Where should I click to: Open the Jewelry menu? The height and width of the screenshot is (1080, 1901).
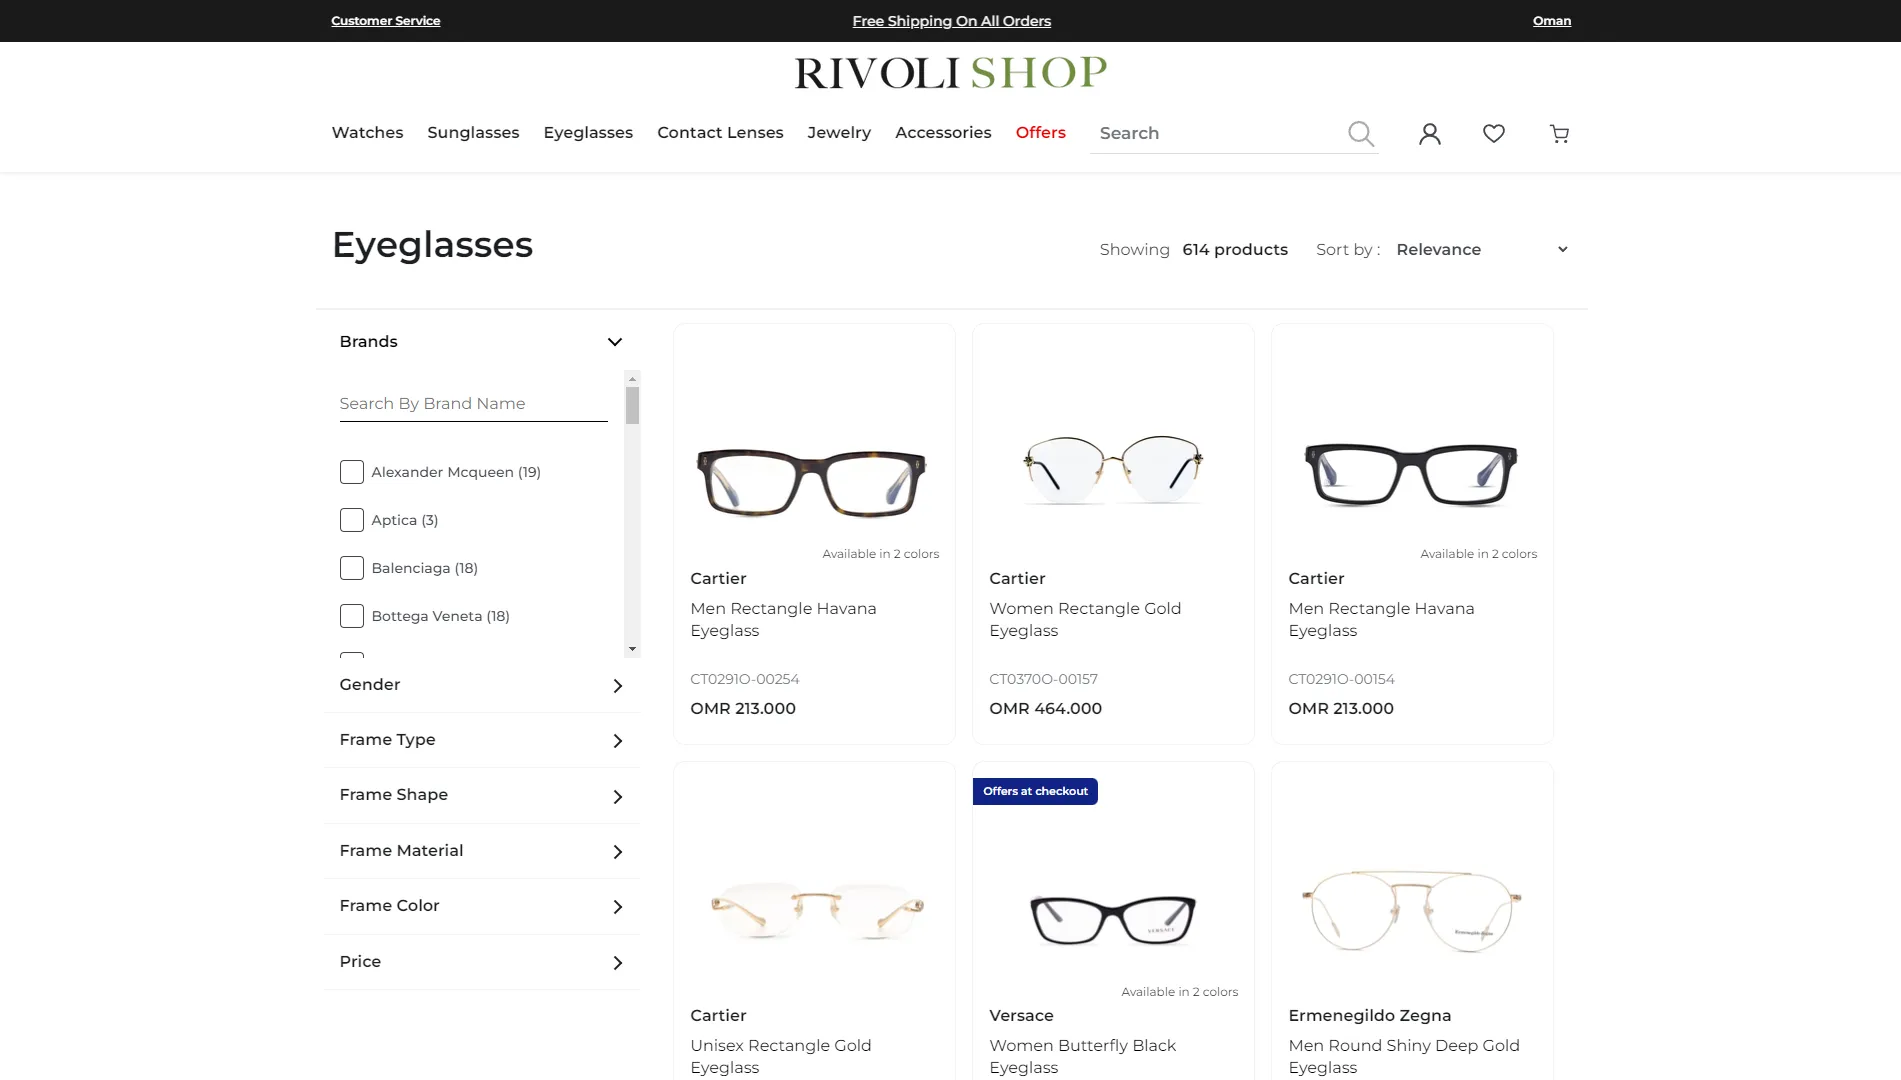[839, 132]
